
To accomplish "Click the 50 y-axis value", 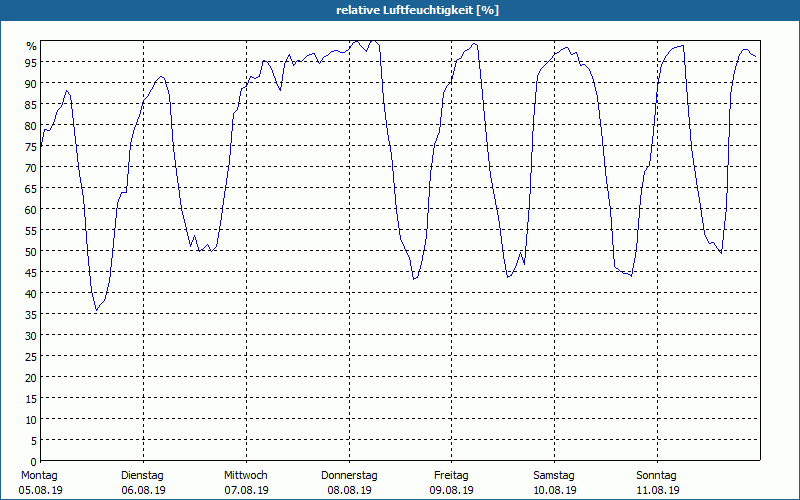I will (31, 252).
